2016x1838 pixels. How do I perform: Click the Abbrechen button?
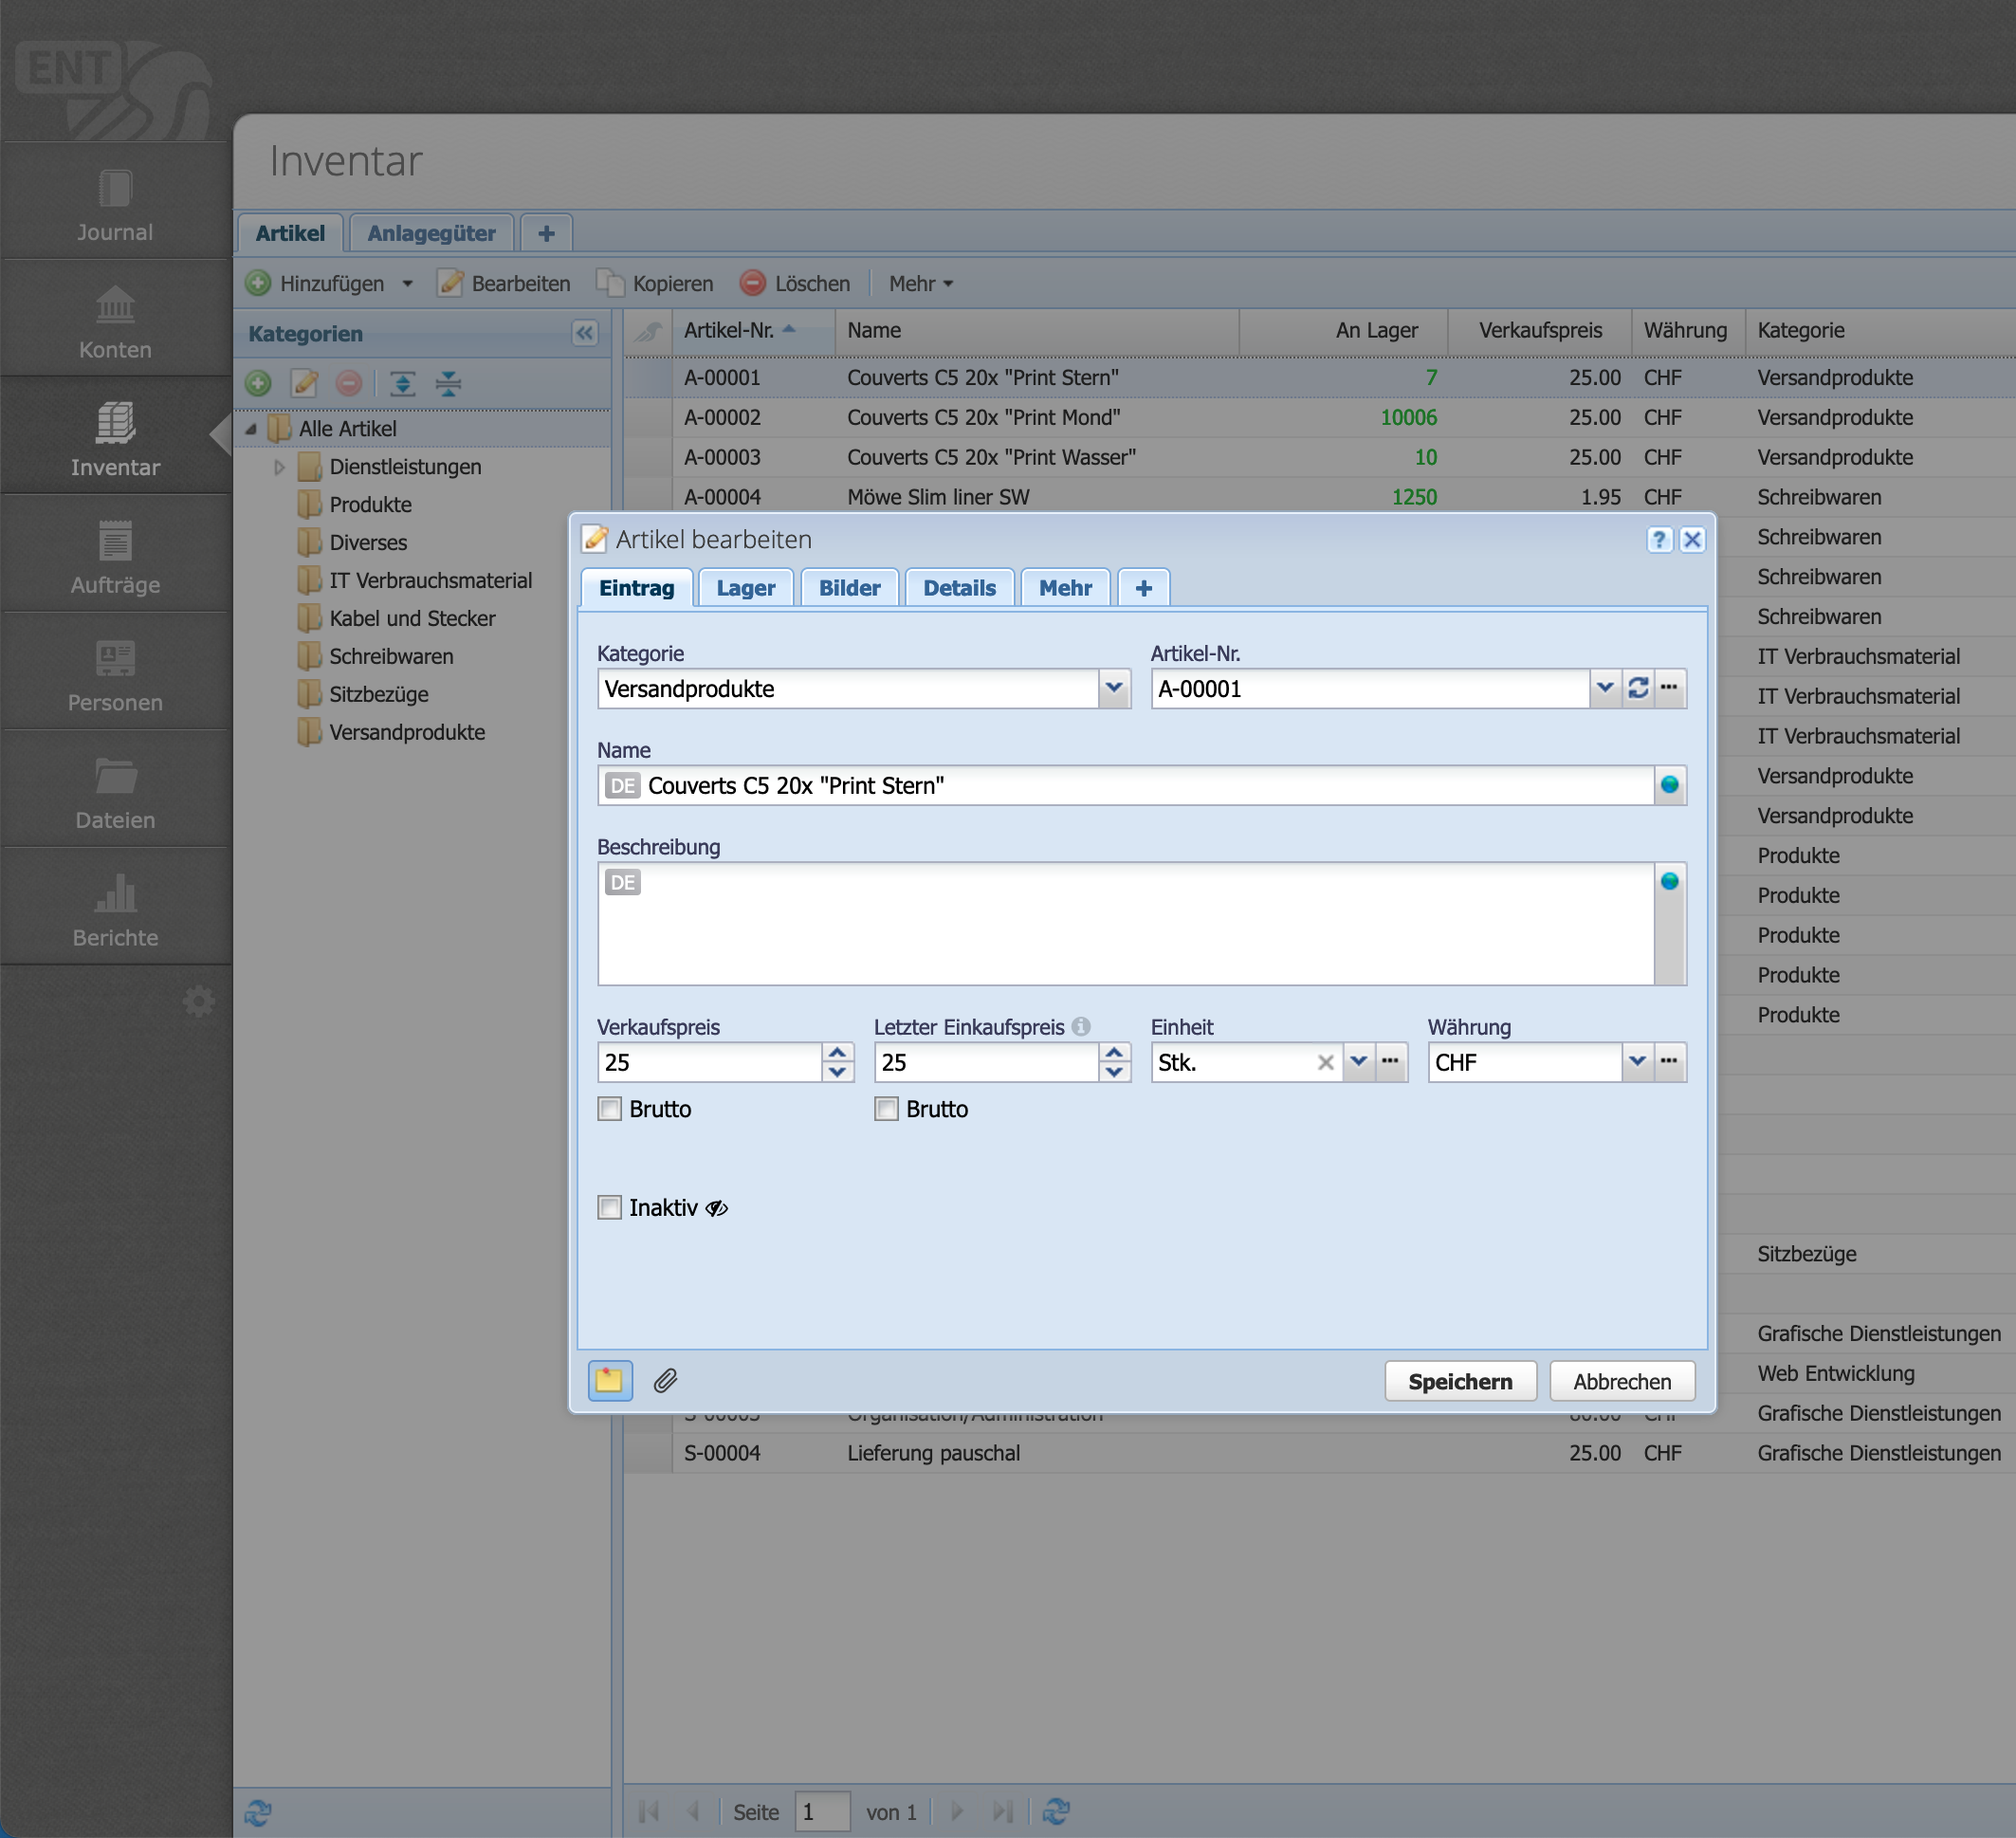point(1621,1381)
